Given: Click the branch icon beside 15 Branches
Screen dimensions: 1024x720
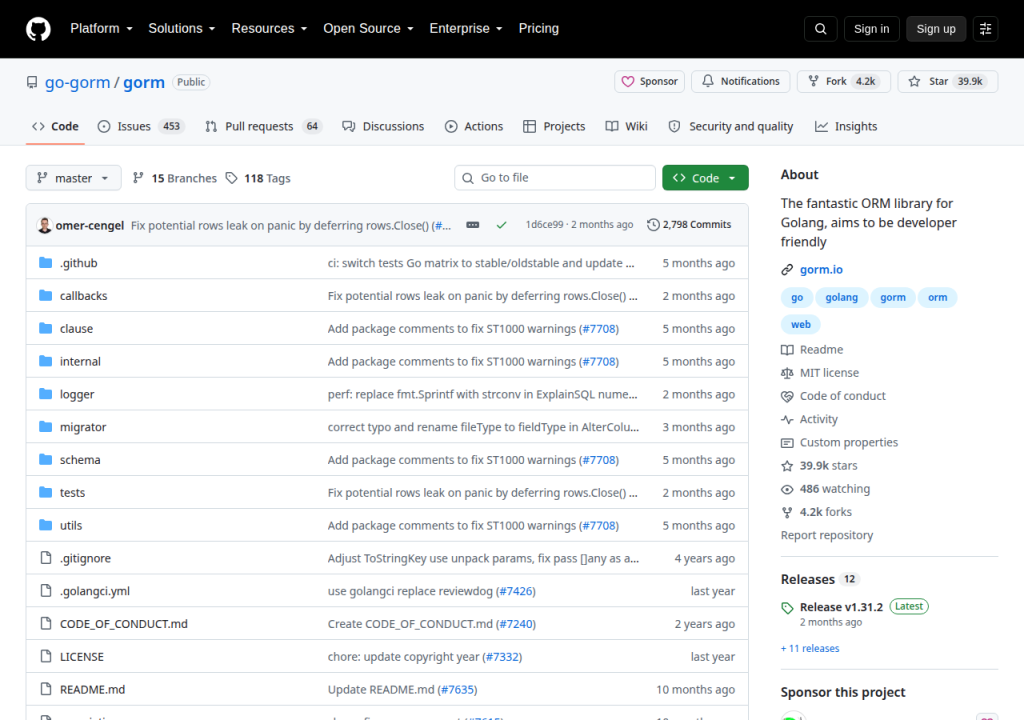Looking at the screenshot, I should tap(138, 178).
